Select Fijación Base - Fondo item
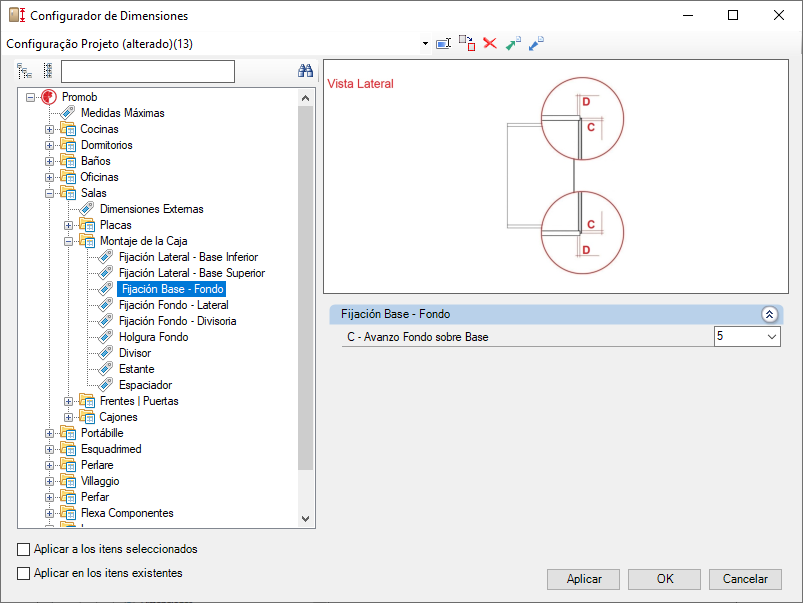The height and width of the screenshot is (603, 803). pyautogui.click(x=172, y=289)
